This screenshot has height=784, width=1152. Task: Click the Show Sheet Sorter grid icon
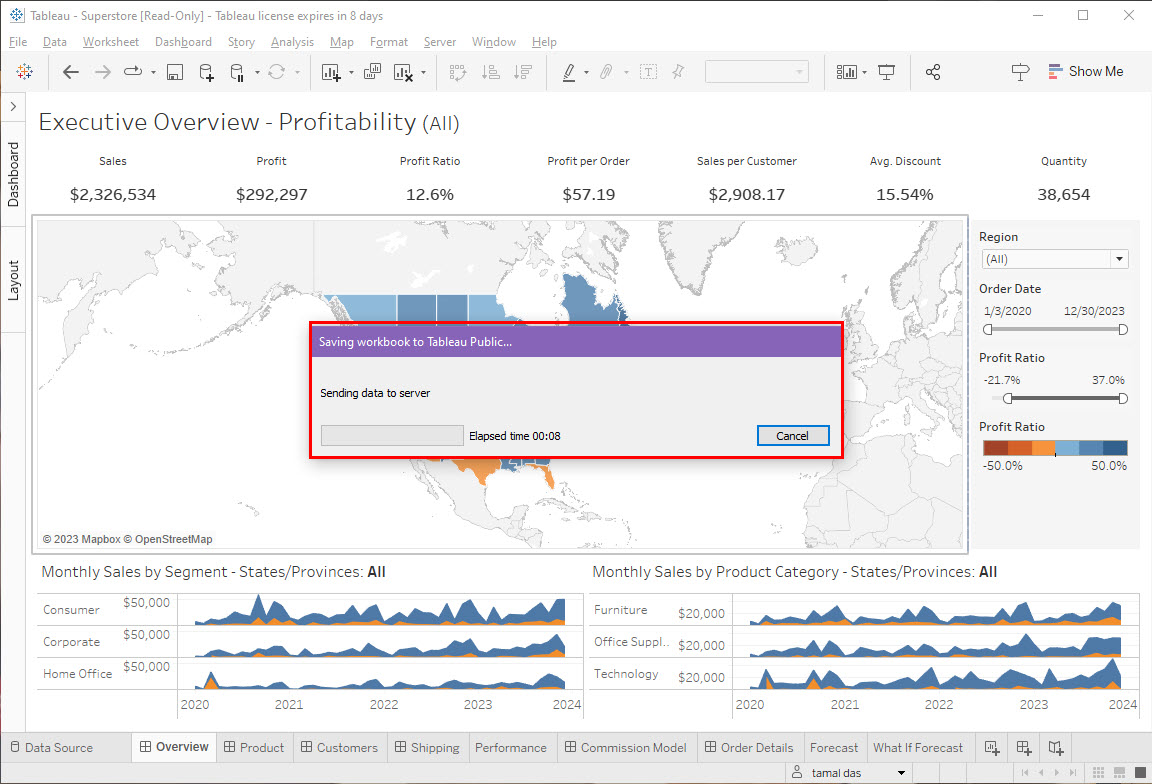[x=1098, y=772]
